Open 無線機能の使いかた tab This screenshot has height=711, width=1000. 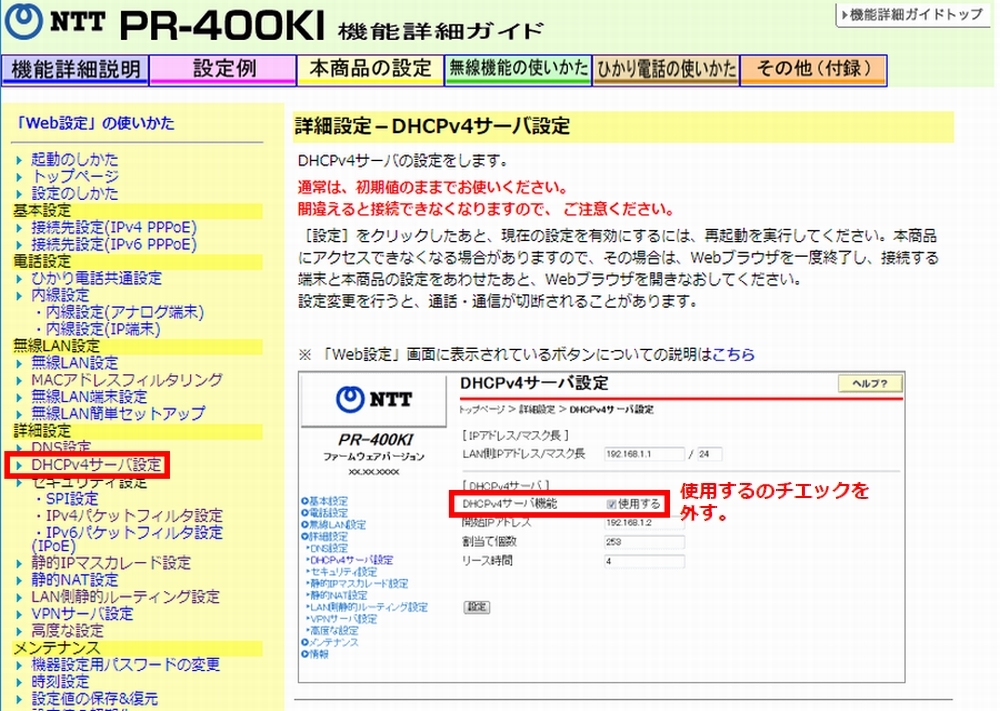tap(518, 70)
